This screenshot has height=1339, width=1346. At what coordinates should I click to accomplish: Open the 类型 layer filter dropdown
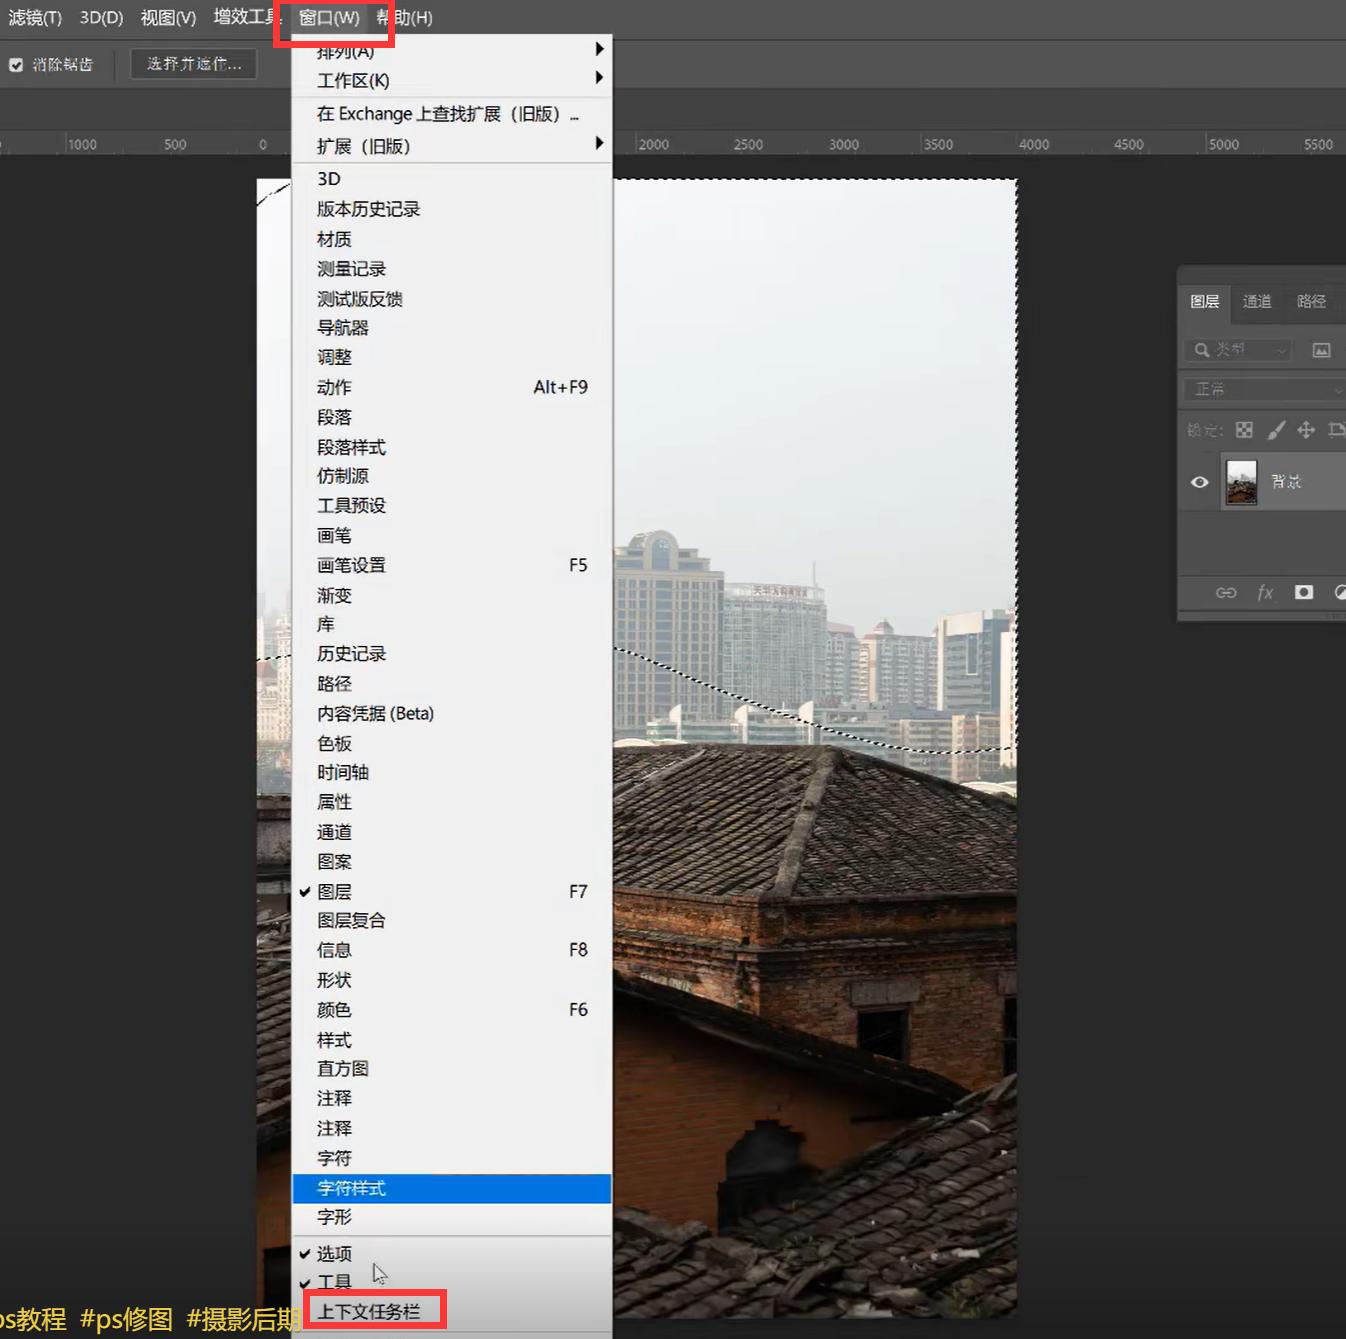1238,350
